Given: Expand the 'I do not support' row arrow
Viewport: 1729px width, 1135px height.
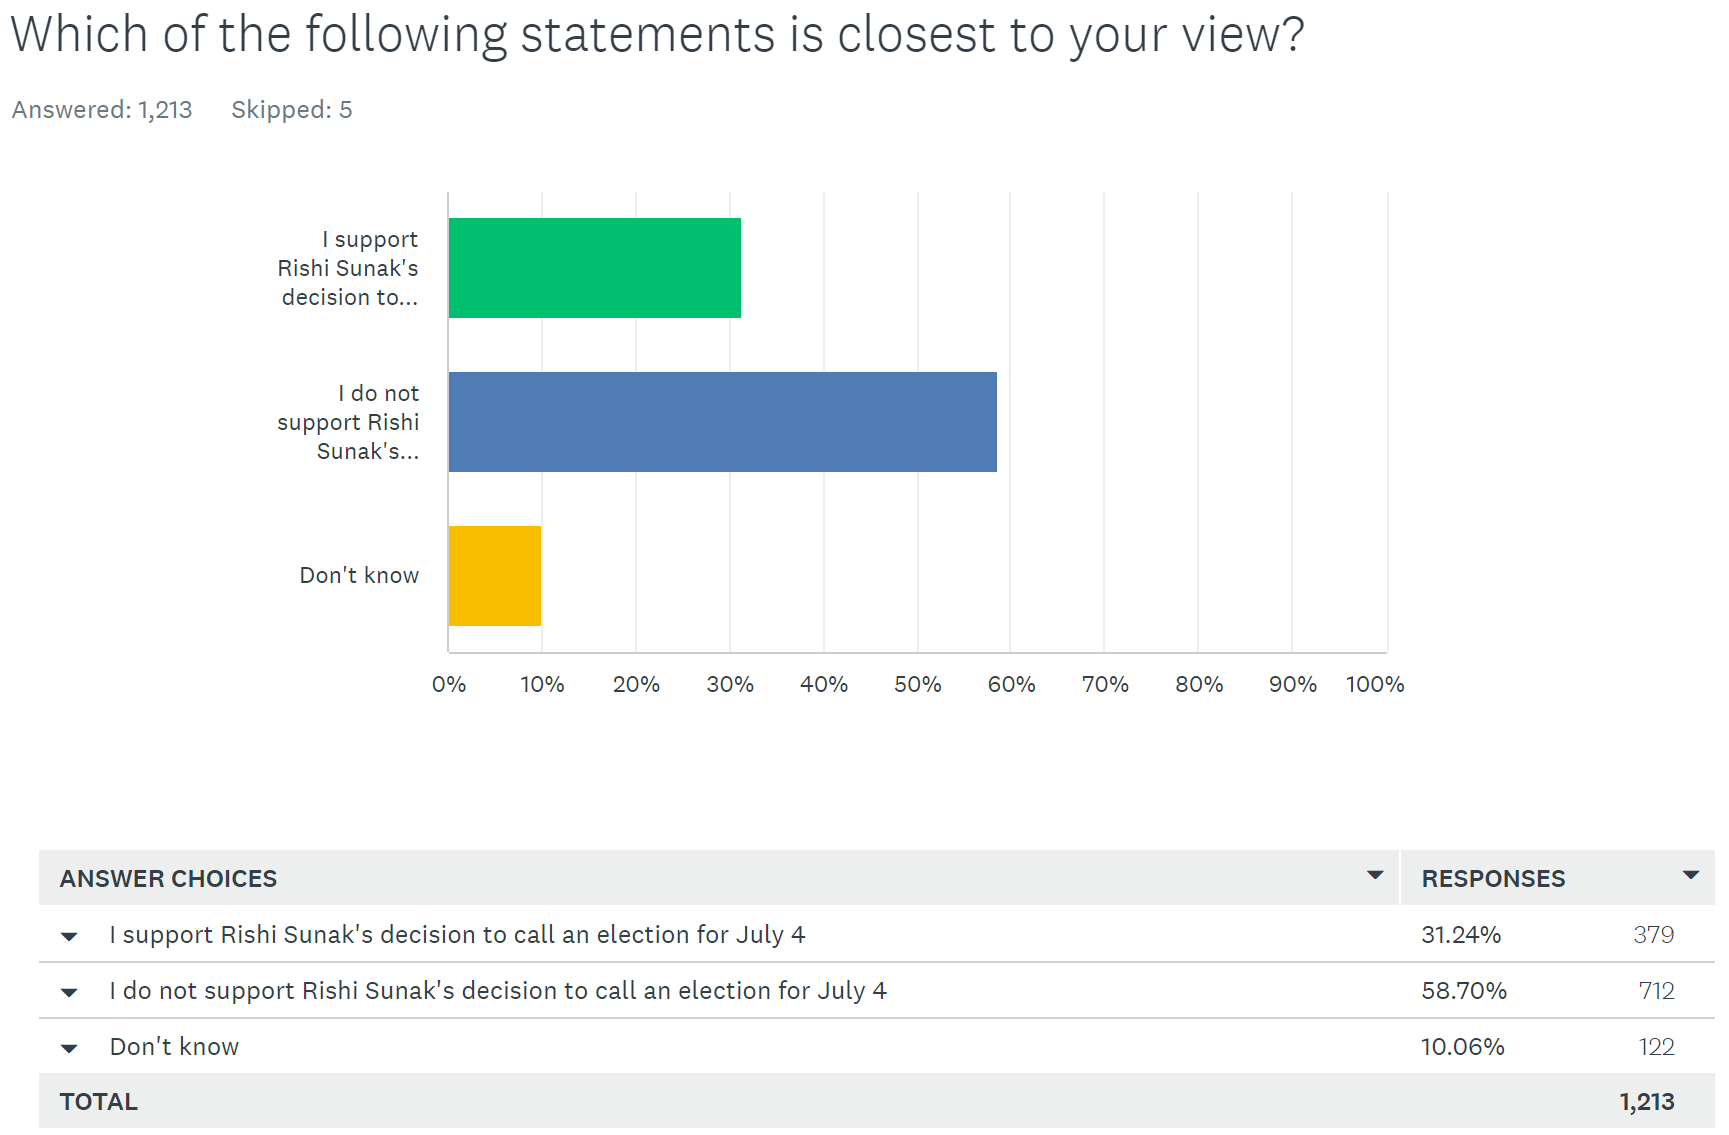Looking at the screenshot, I should click(x=69, y=993).
